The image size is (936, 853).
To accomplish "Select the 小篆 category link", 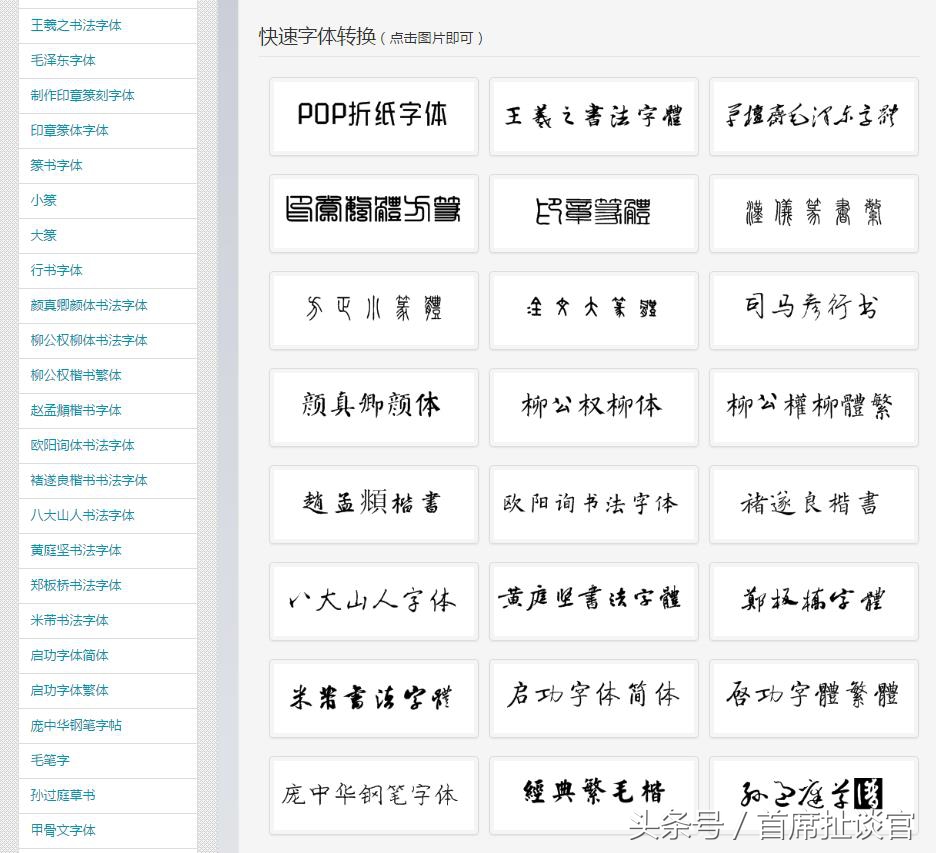I will (43, 200).
